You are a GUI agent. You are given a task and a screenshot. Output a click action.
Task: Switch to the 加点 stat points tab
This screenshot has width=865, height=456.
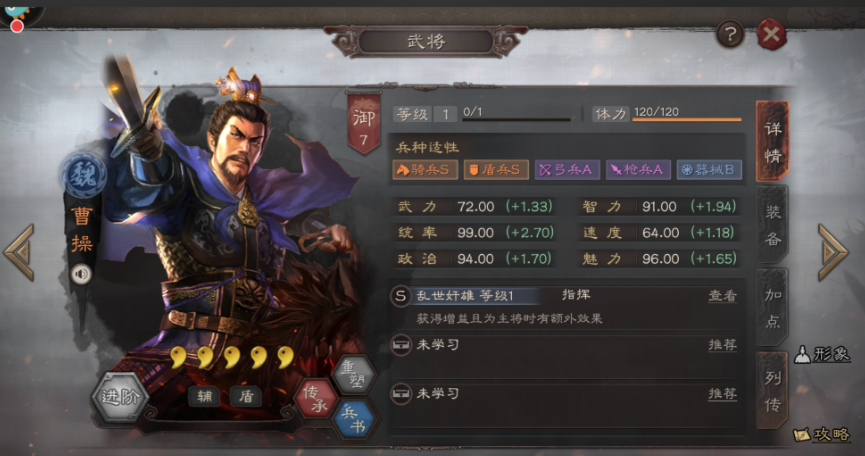[x=772, y=308]
